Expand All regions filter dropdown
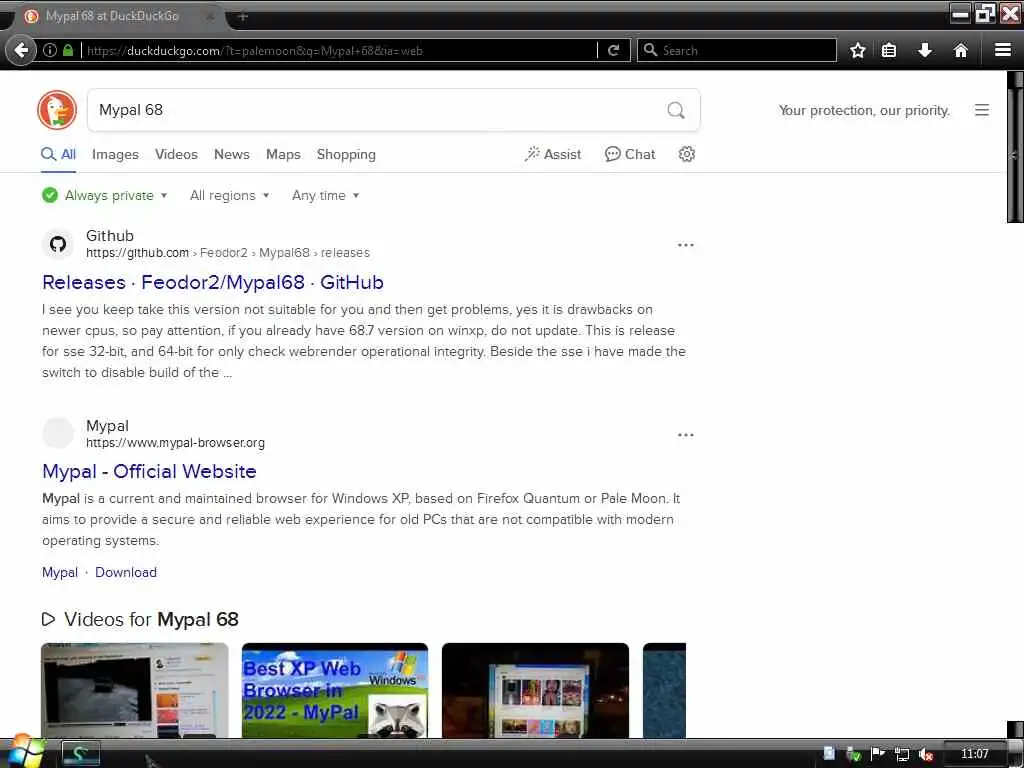The width and height of the screenshot is (1024, 768). click(x=229, y=195)
